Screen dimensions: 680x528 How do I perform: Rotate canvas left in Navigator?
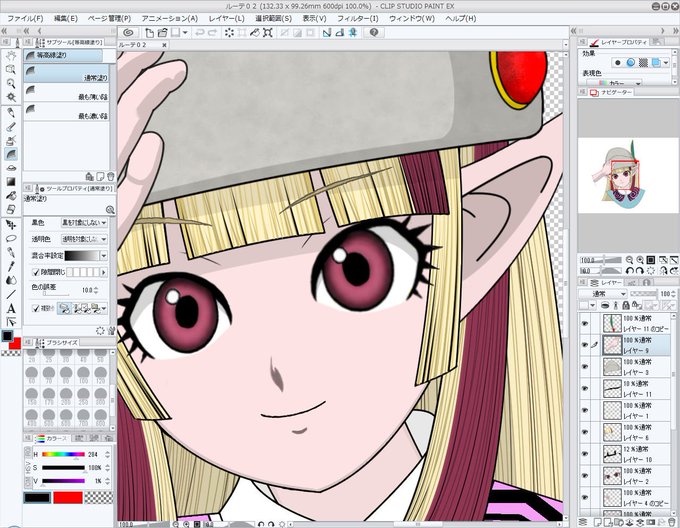pyautogui.click(x=629, y=271)
